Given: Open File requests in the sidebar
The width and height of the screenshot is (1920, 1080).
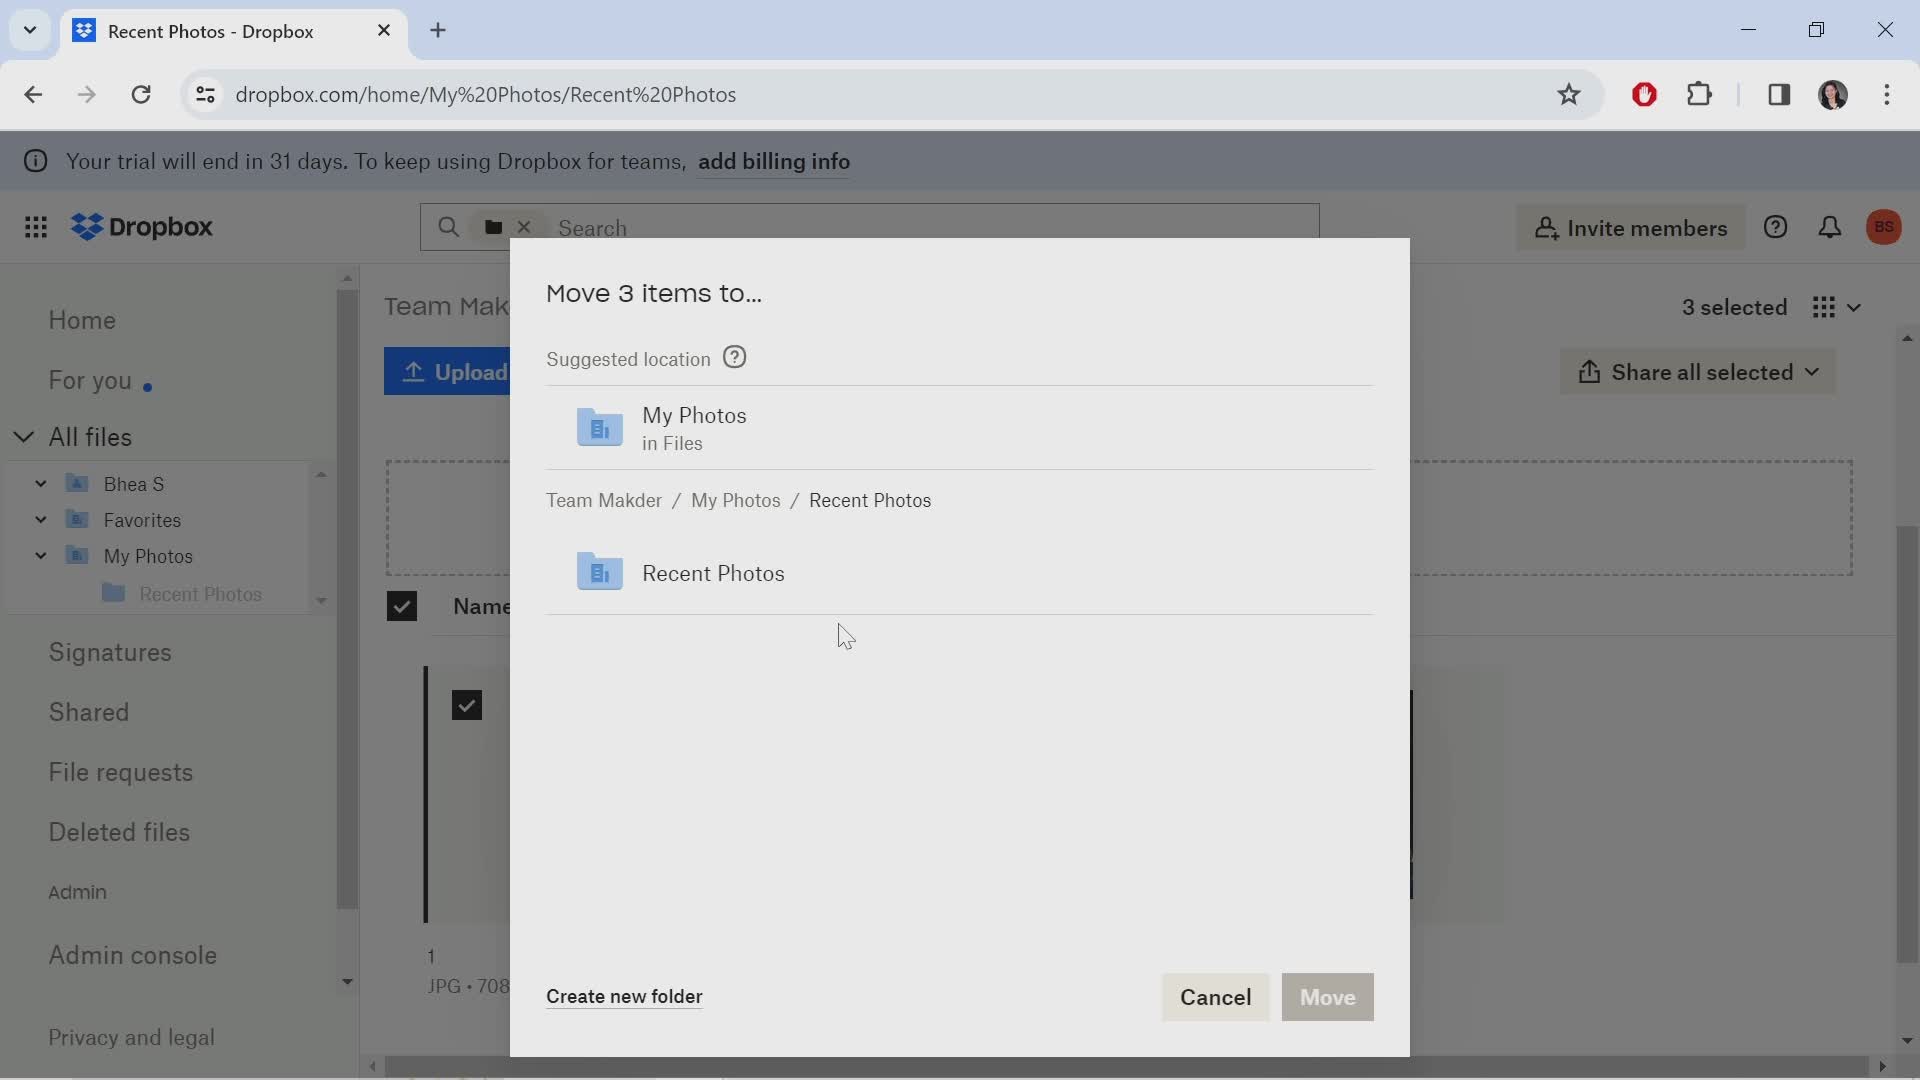Looking at the screenshot, I should [121, 772].
